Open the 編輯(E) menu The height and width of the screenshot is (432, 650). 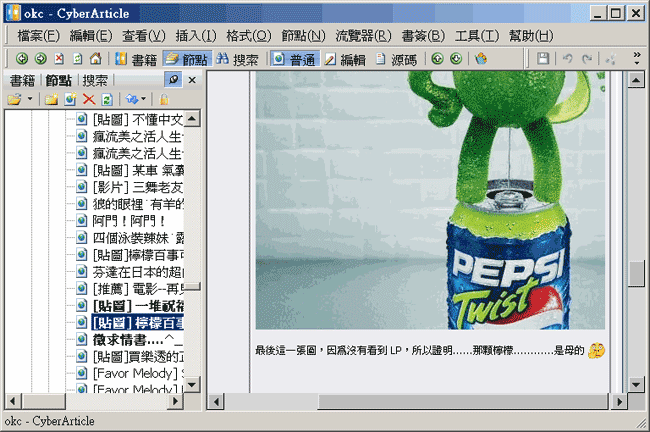[91, 36]
